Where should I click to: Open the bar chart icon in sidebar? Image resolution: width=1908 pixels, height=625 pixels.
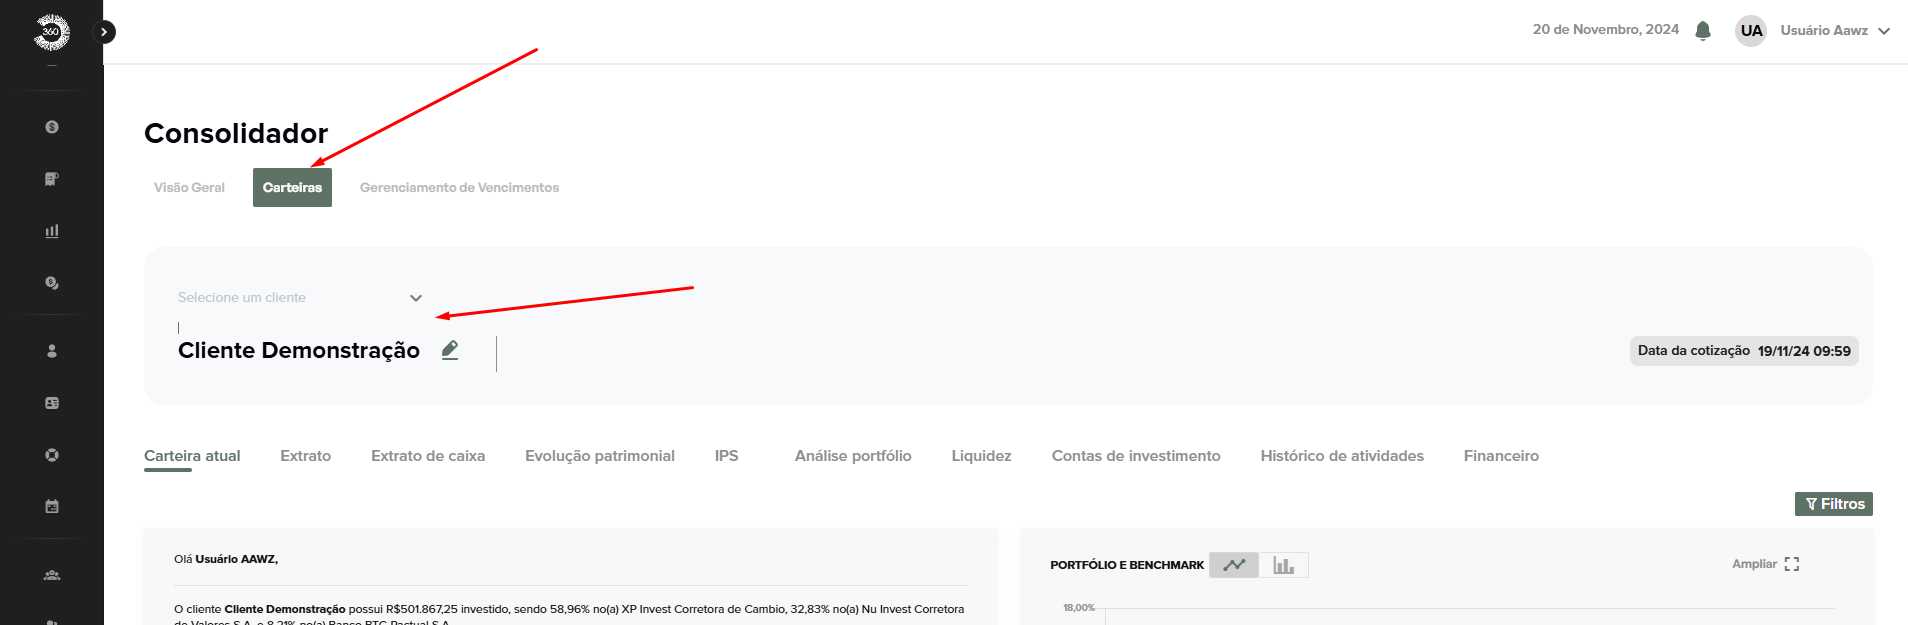52,231
